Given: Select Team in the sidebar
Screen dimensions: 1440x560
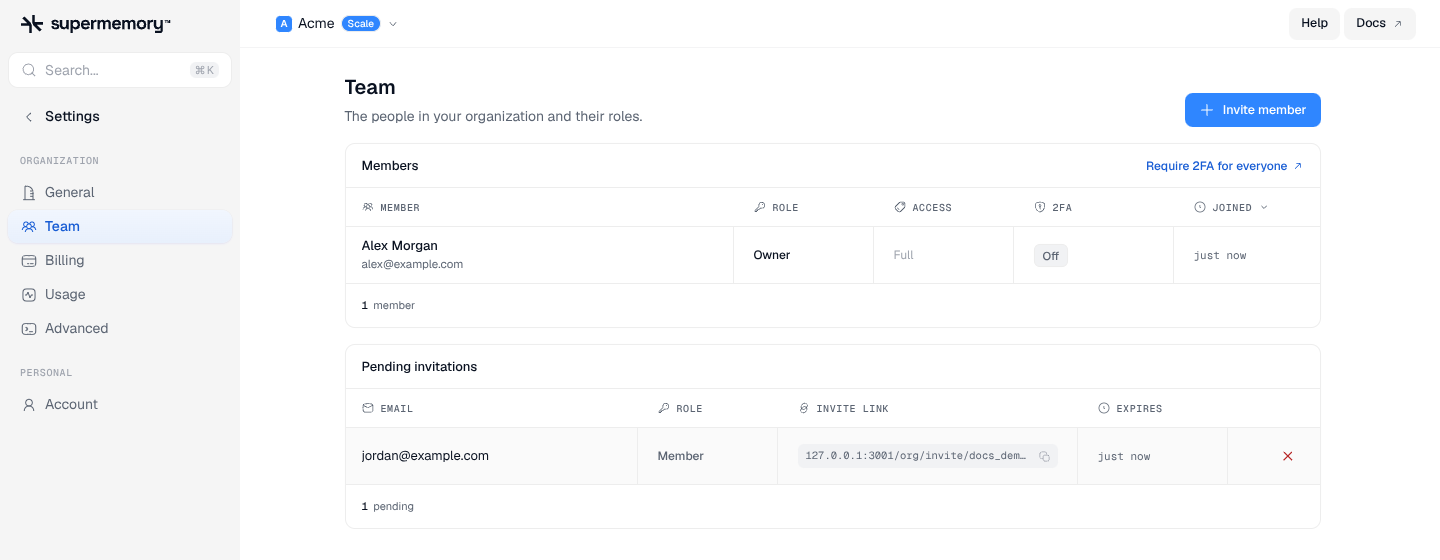Looking at the screenshot, I should pos(120,226).
